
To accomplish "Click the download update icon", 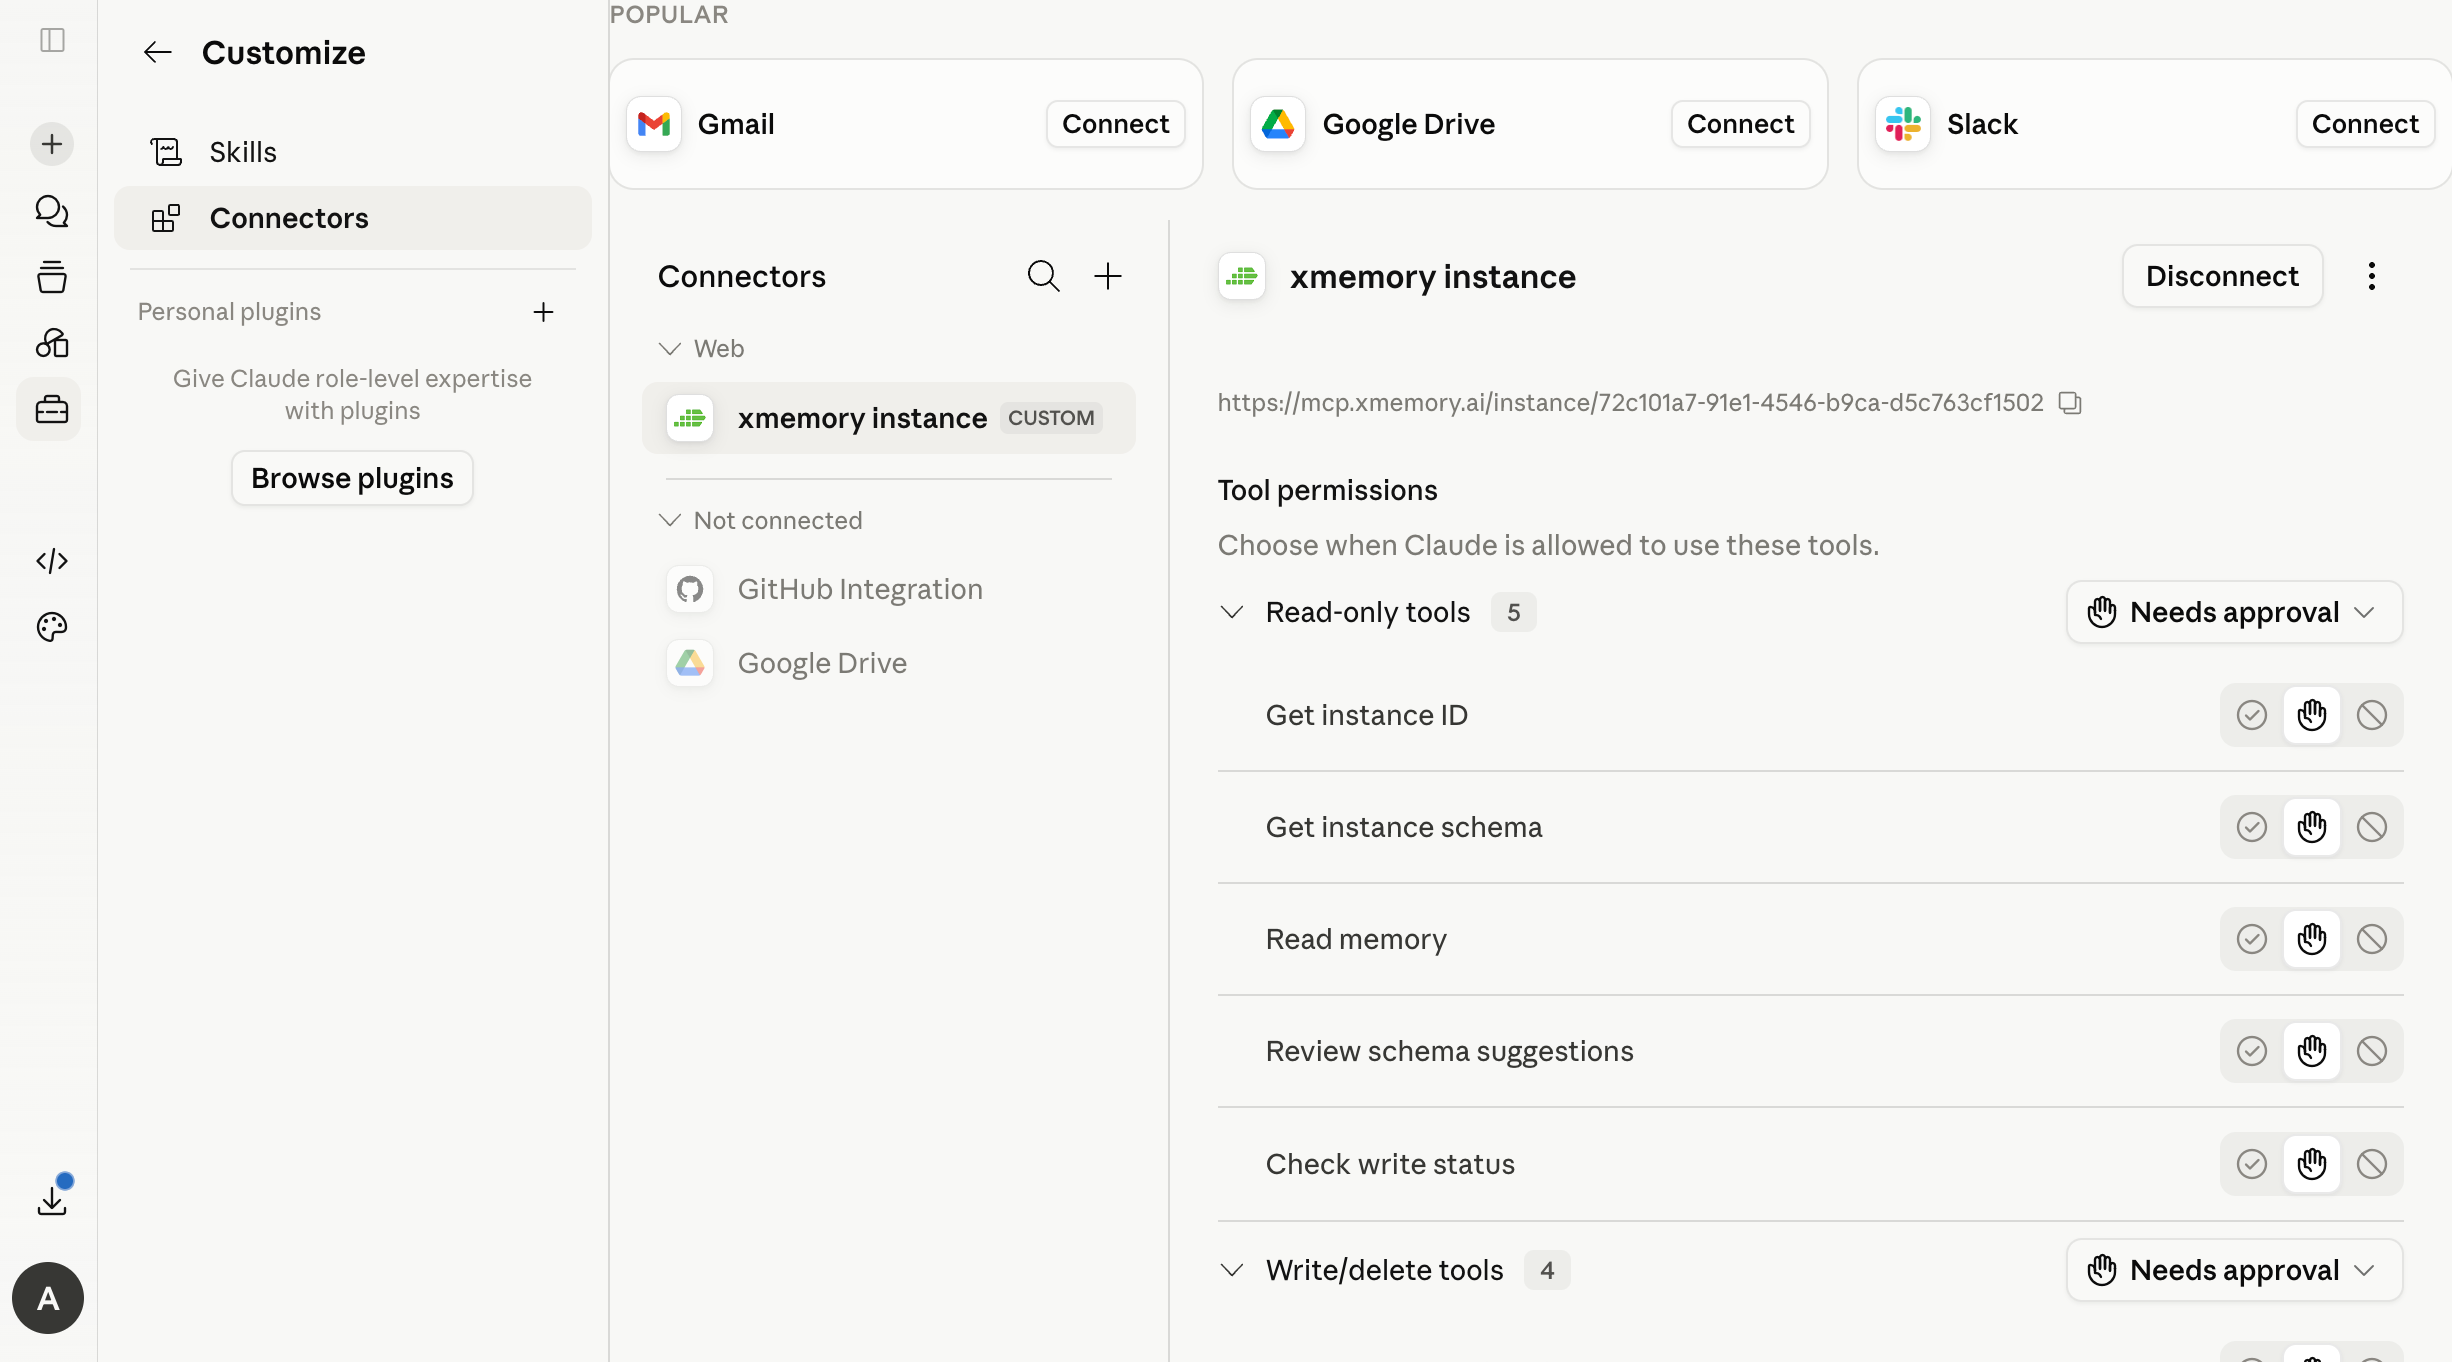I will tap(52, 1200).
